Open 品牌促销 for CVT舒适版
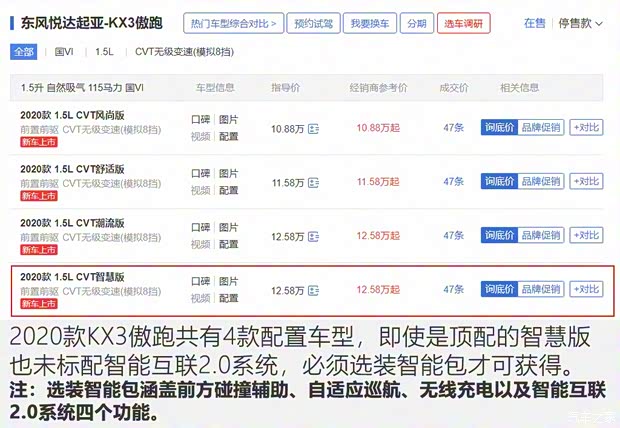This screenshot has height=428, width=620. (541, 181)
